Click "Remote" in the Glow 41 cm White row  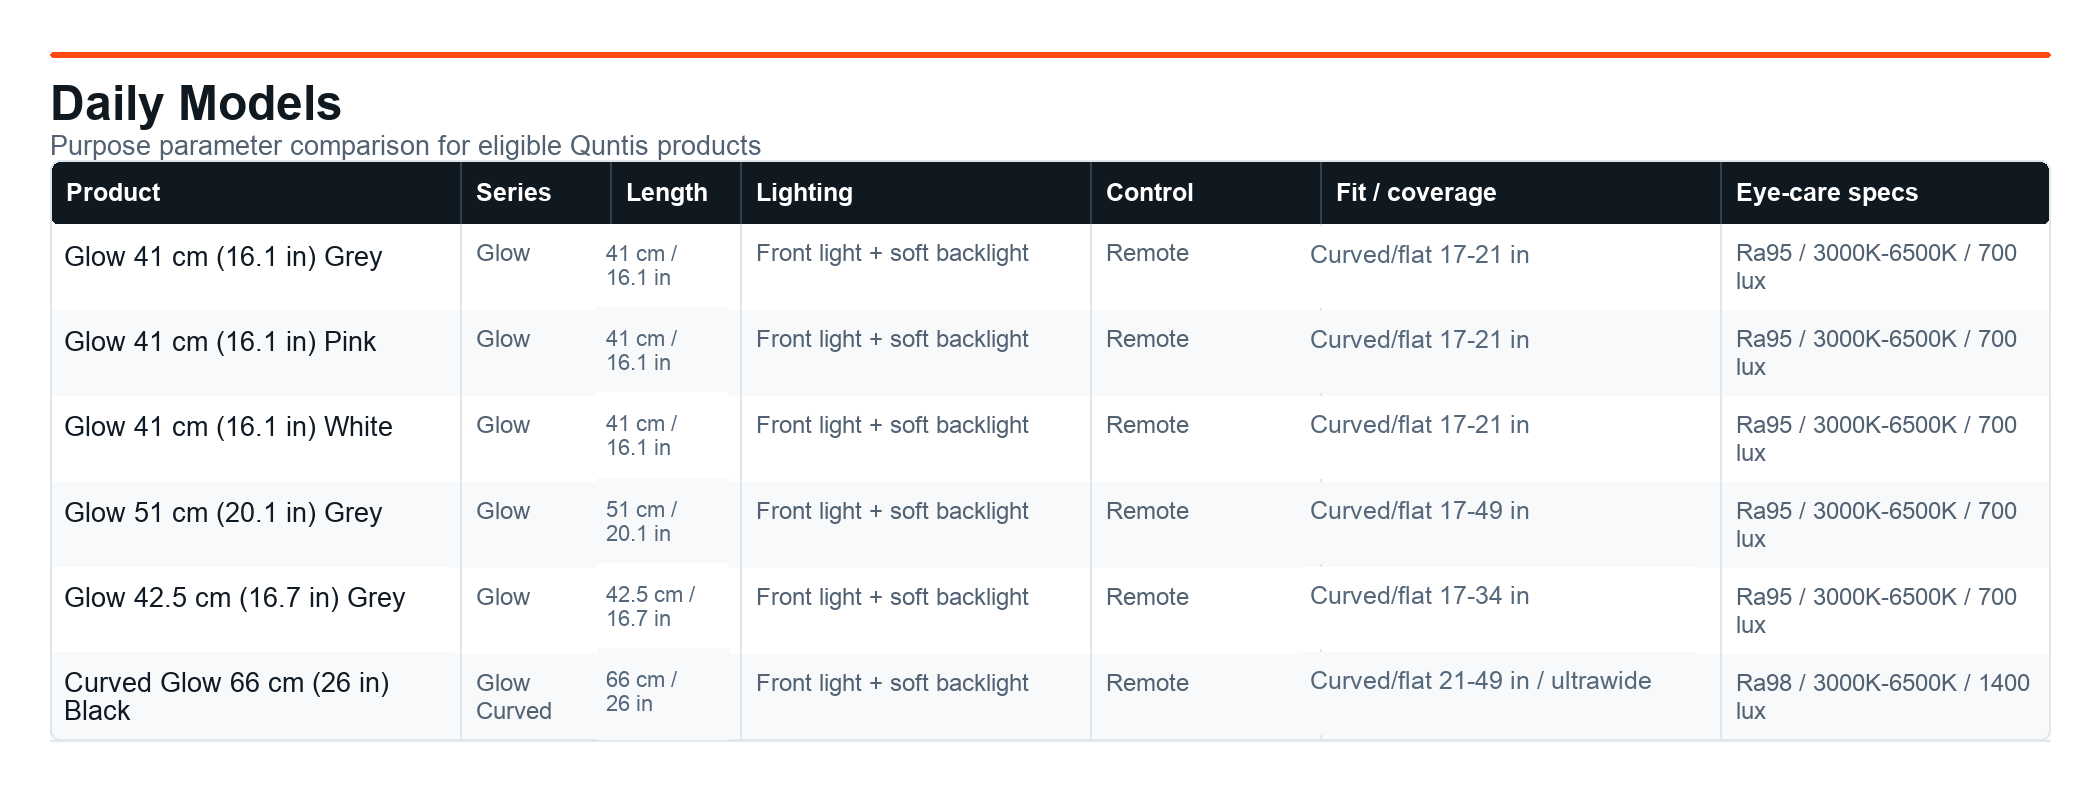click(1147, 425)
